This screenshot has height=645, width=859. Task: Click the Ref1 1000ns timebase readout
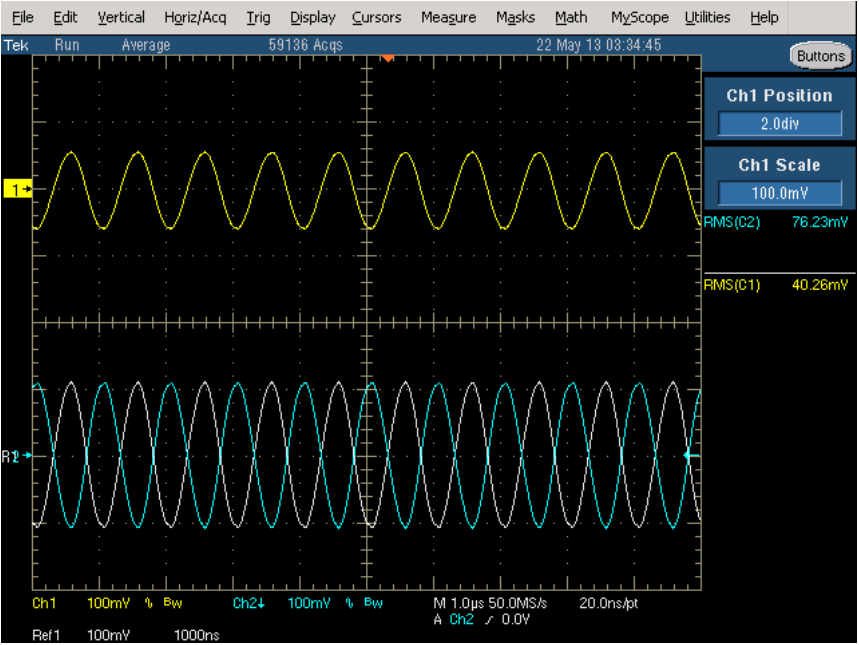click(x=196, y=635)
